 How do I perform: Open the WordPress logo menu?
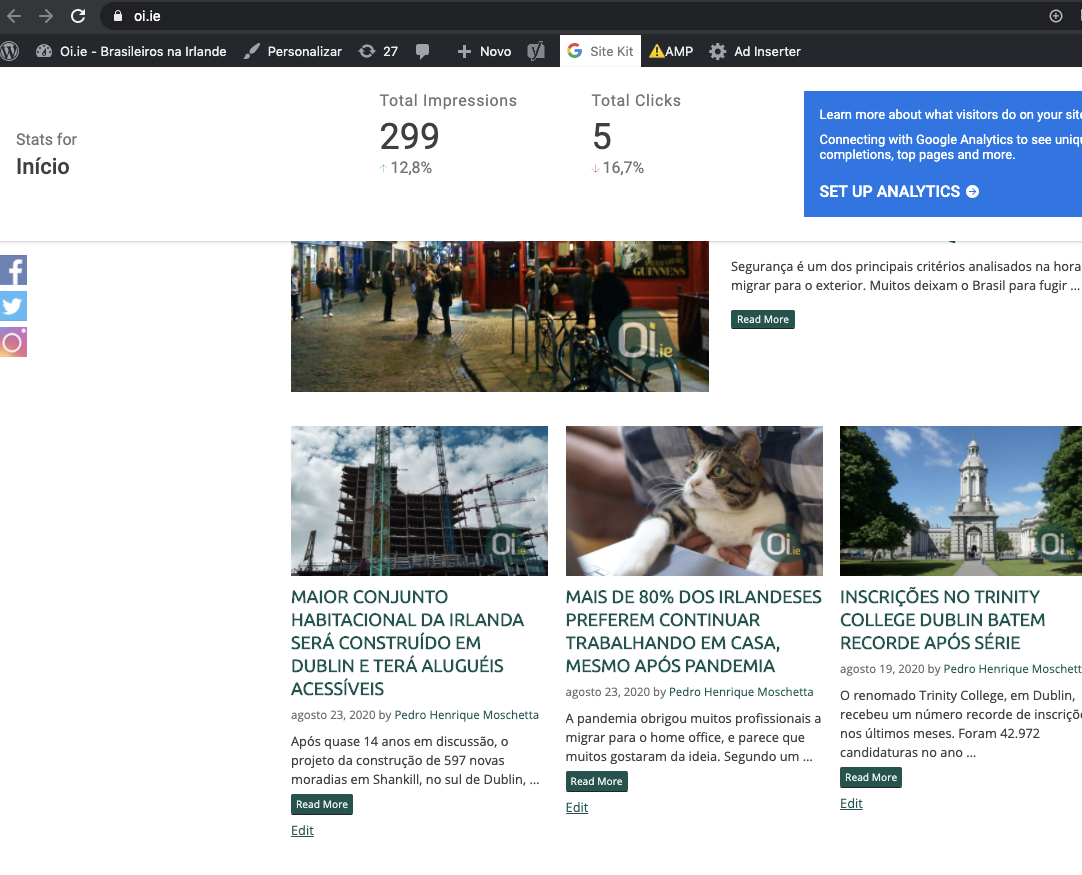tap(10, 51)
